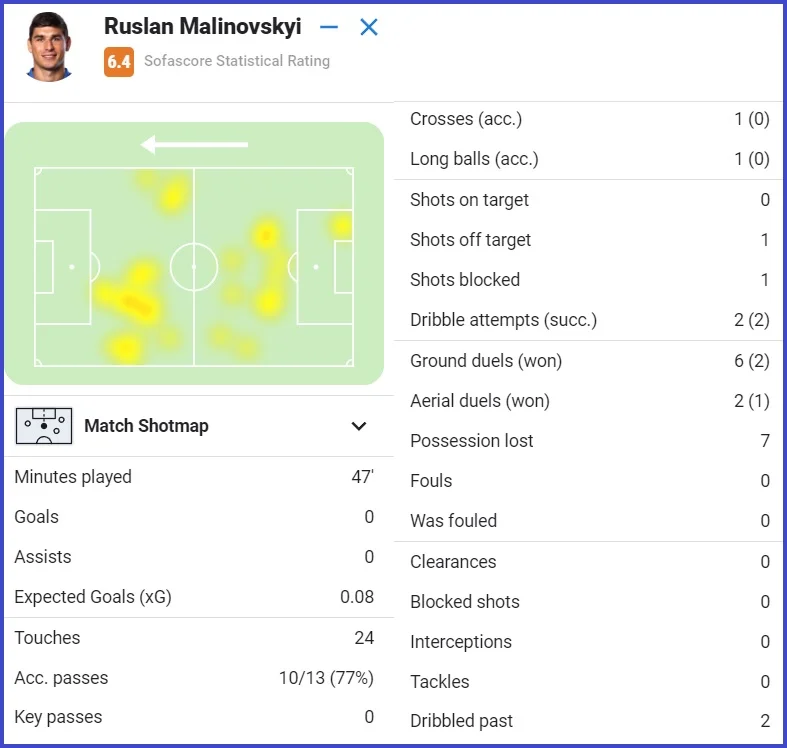Click the 6.4 rating badge

click(x=119, y=61)
